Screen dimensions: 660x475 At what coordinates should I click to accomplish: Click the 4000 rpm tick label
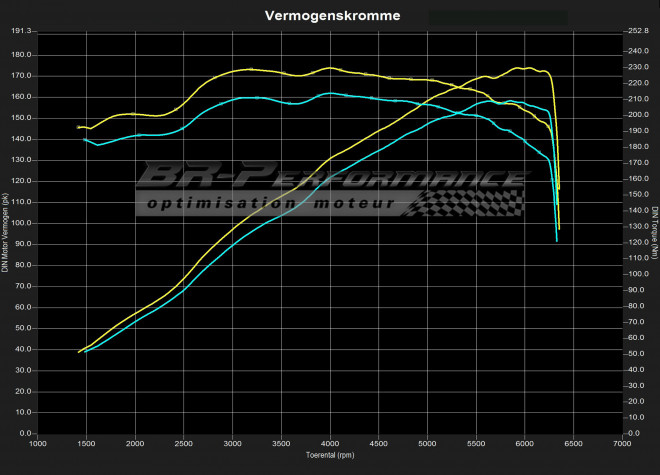[330, 444]
